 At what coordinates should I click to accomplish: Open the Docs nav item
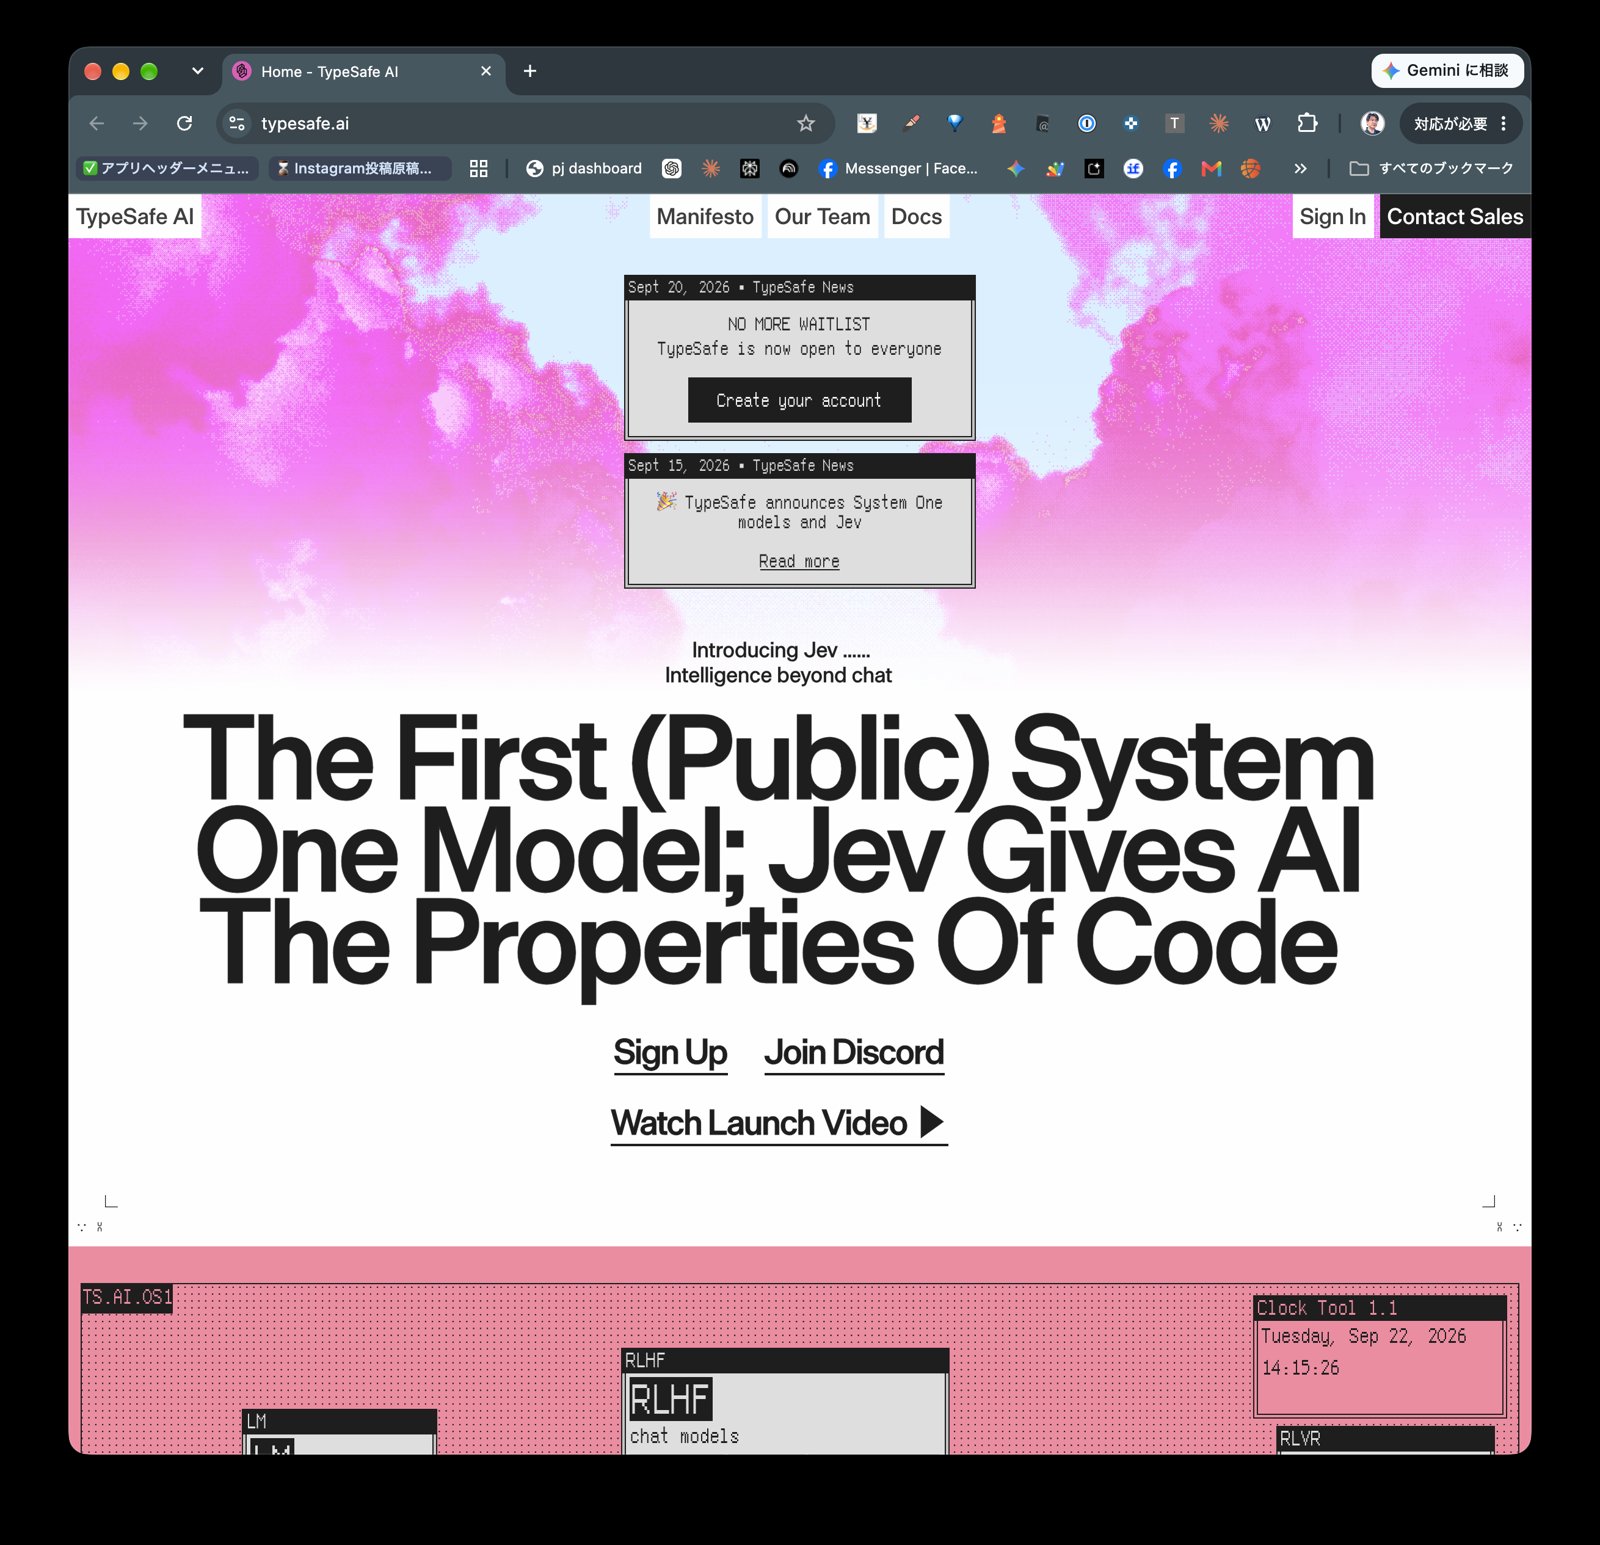pyautogui.click(x=916, y=216)
